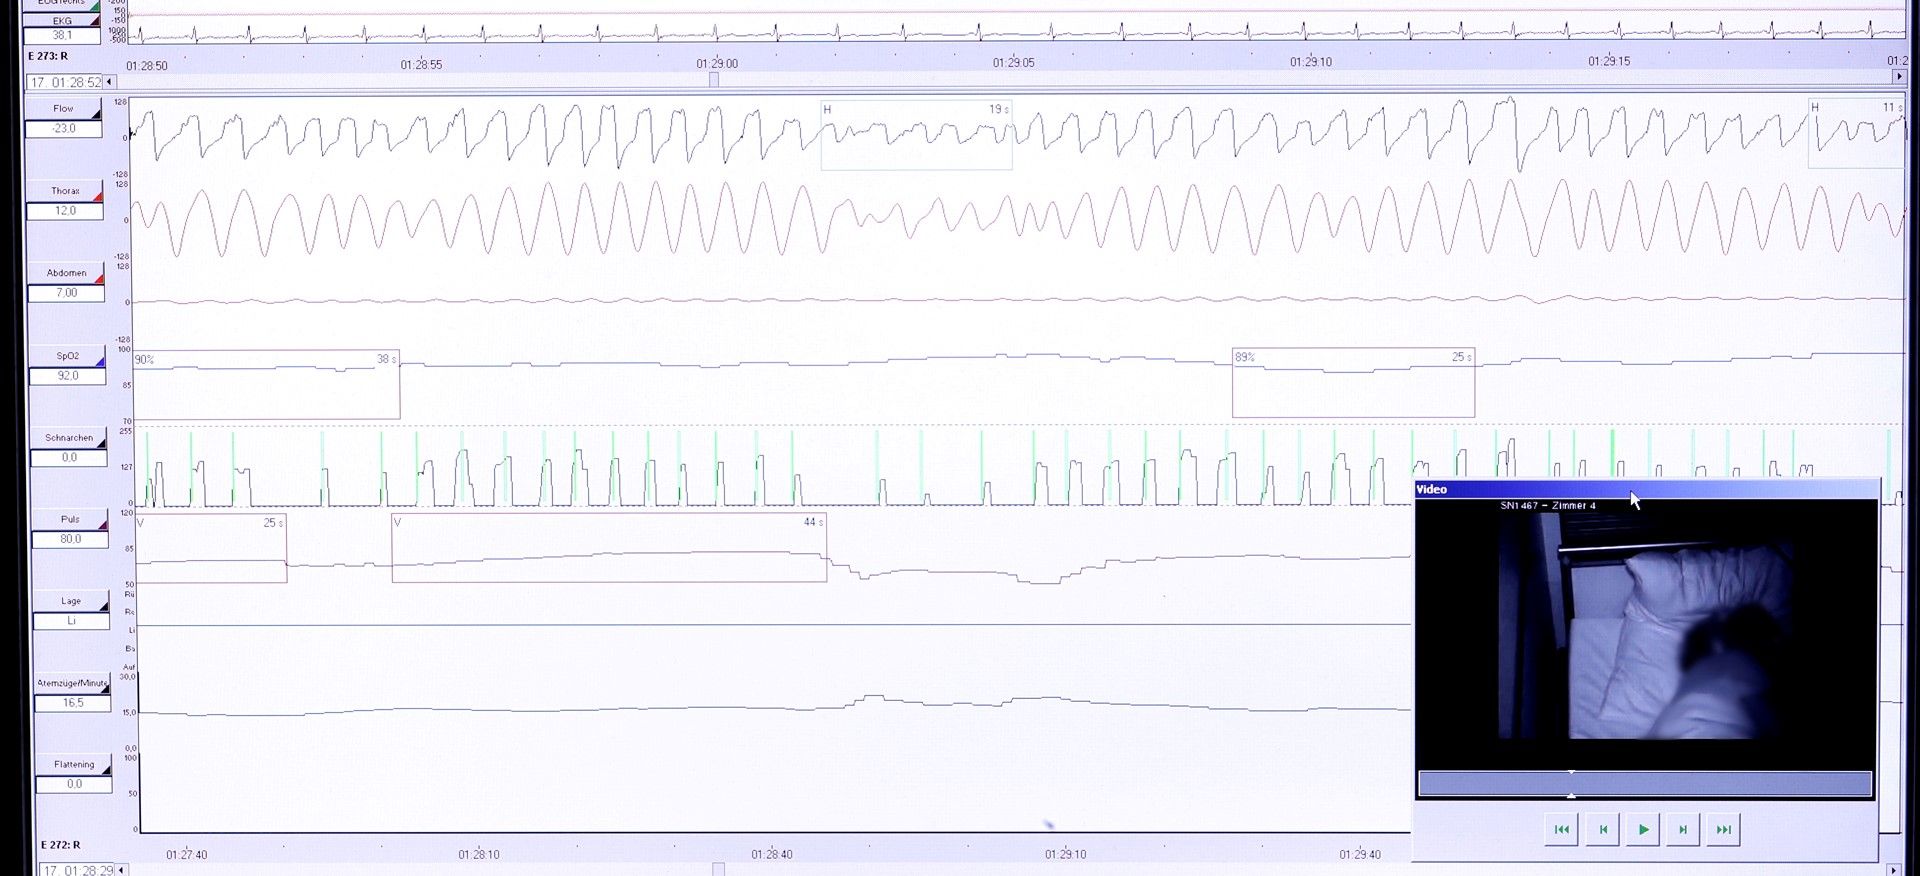Open the SpO2 channel button
The width and height of the screenshot is (1920, 876).
(67, 355)
